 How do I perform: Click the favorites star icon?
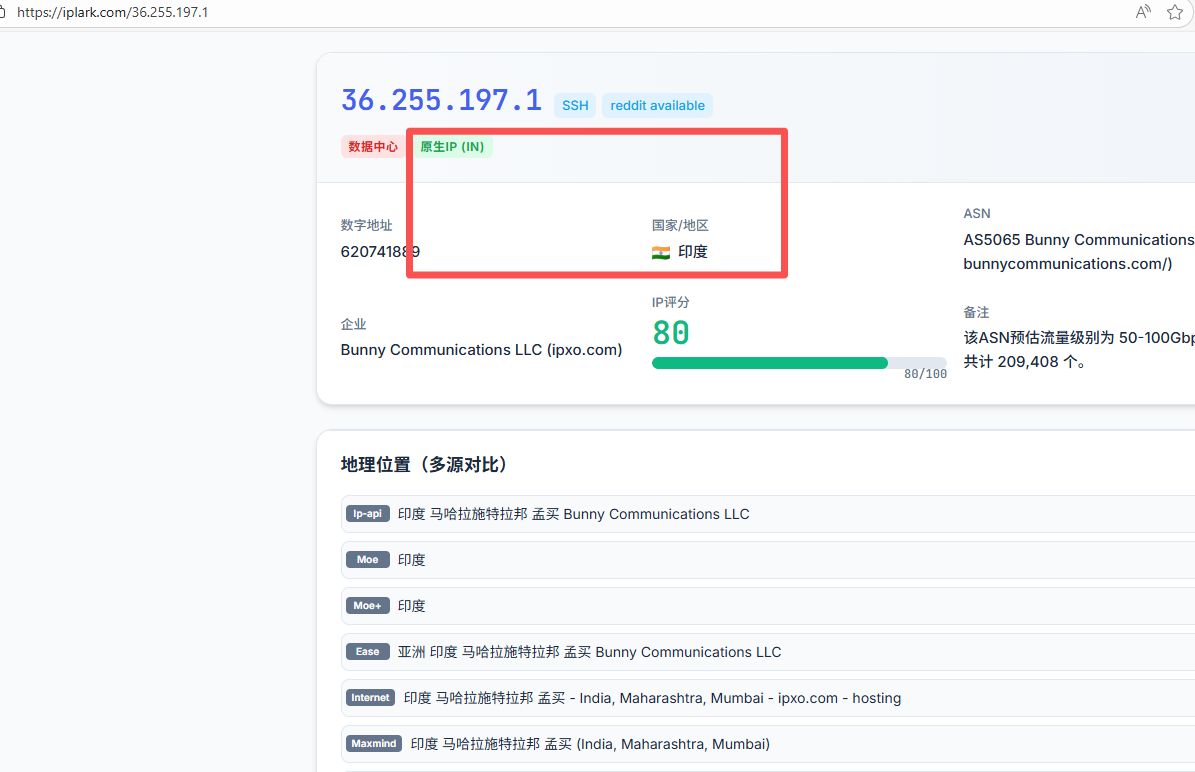pyautogui.click(x=1175, y=12)
